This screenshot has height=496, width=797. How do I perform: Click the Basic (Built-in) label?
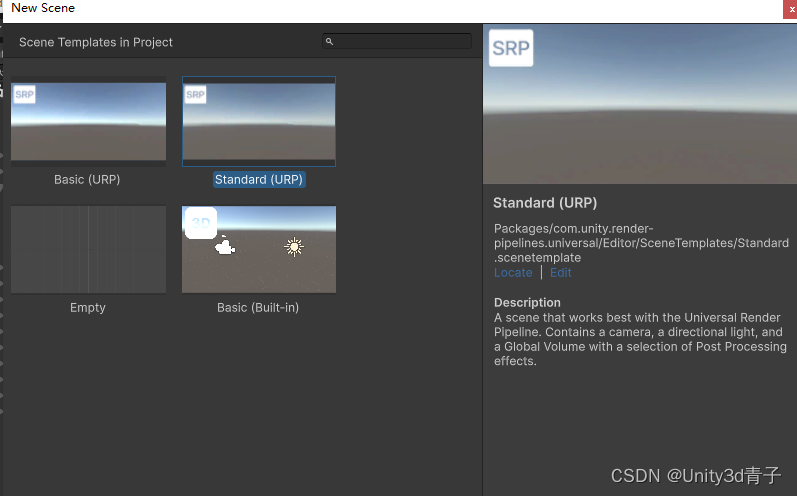tap(258, 307)
